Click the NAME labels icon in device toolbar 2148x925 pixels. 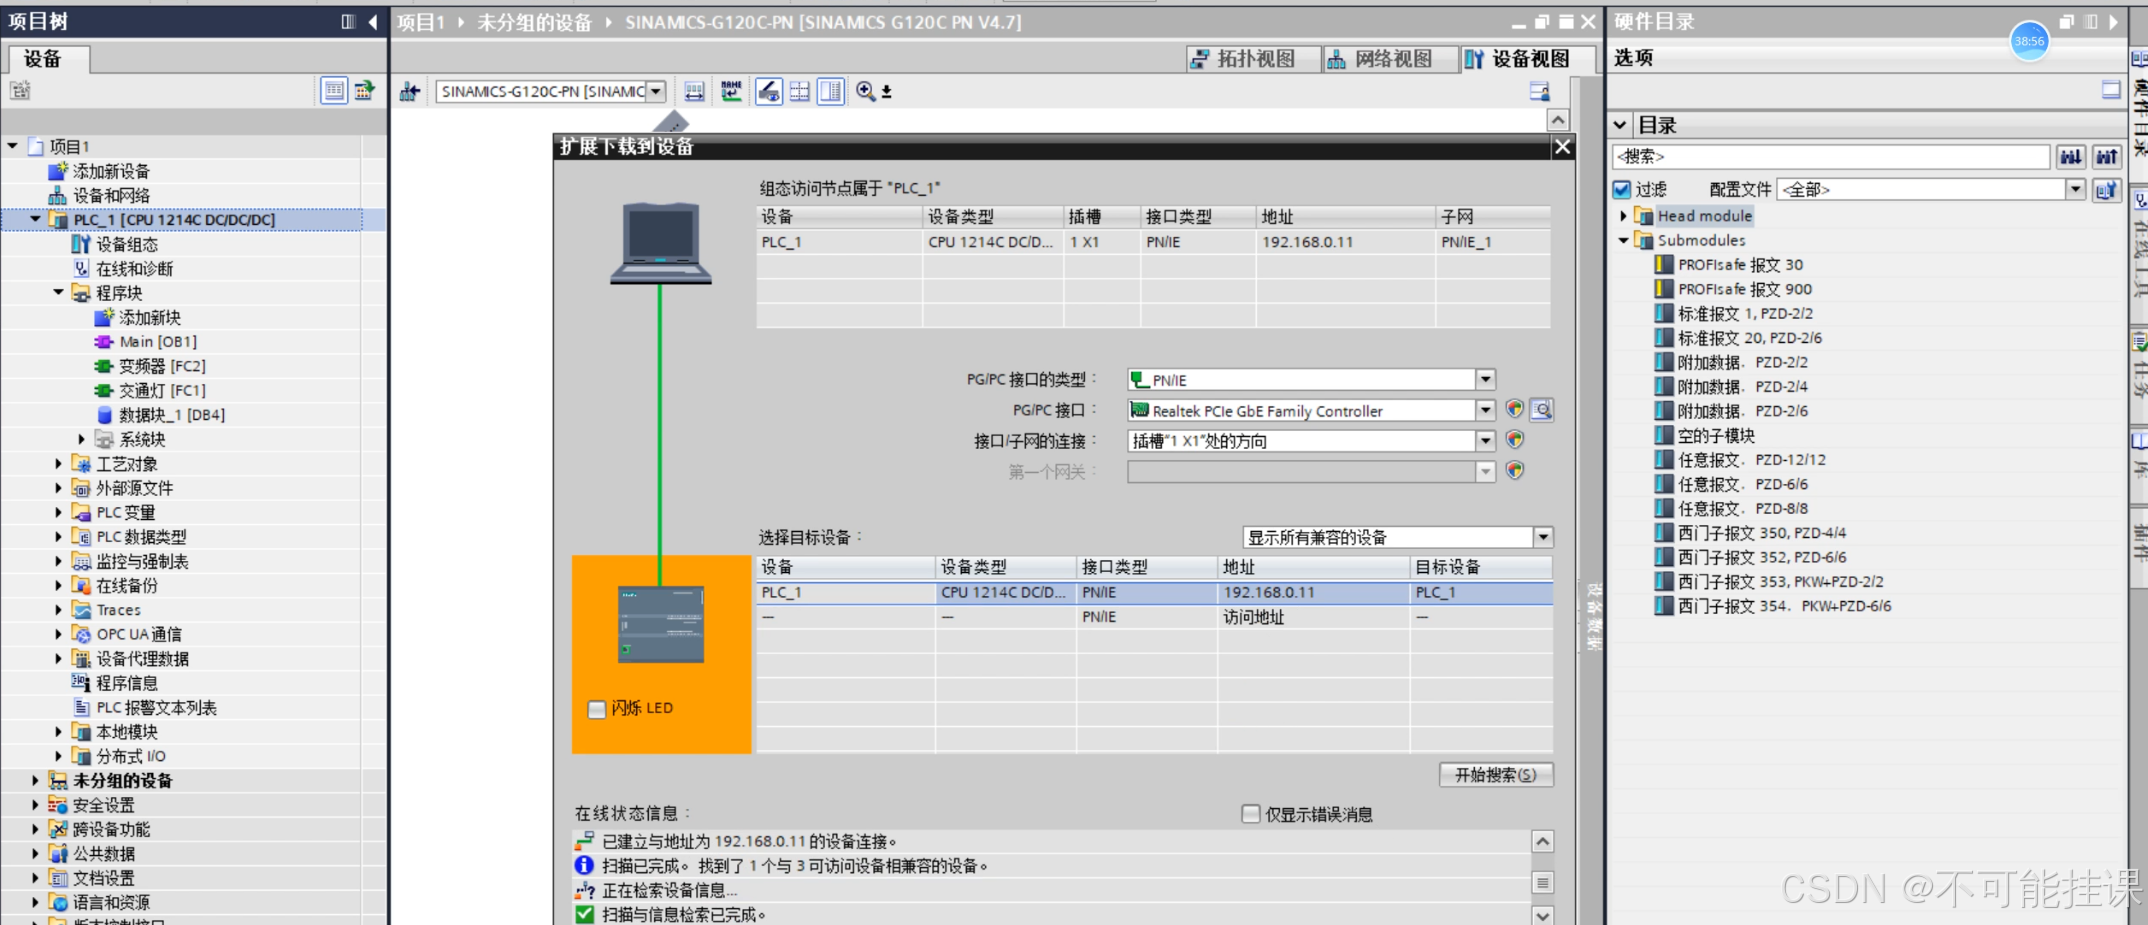(x=732, y=92)
